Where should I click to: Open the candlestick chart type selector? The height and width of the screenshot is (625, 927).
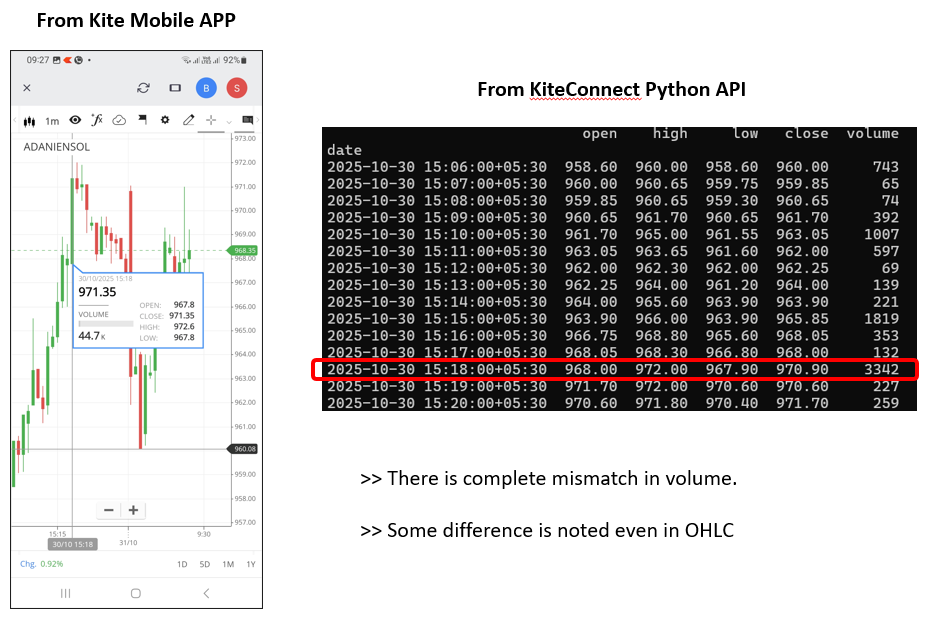pyautogui.click(x=30, y=121)
